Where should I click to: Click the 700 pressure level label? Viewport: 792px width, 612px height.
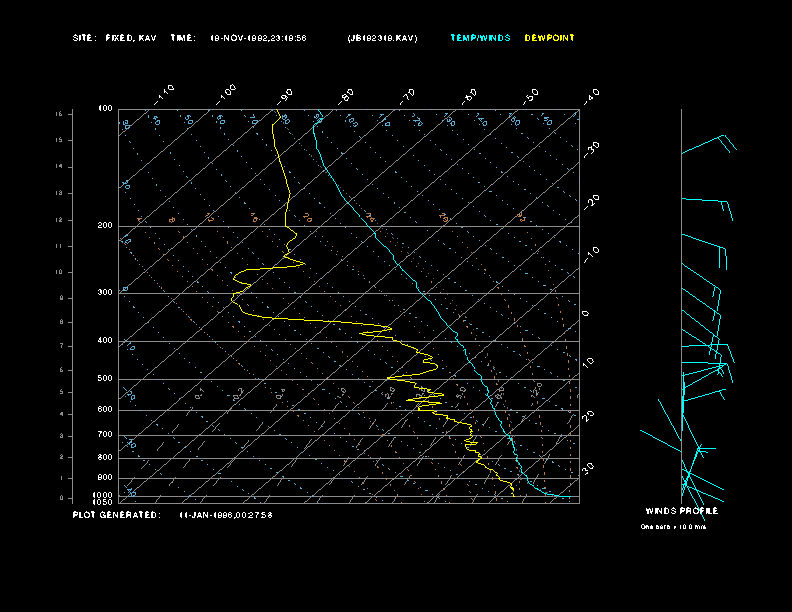[x=105, y=435]
